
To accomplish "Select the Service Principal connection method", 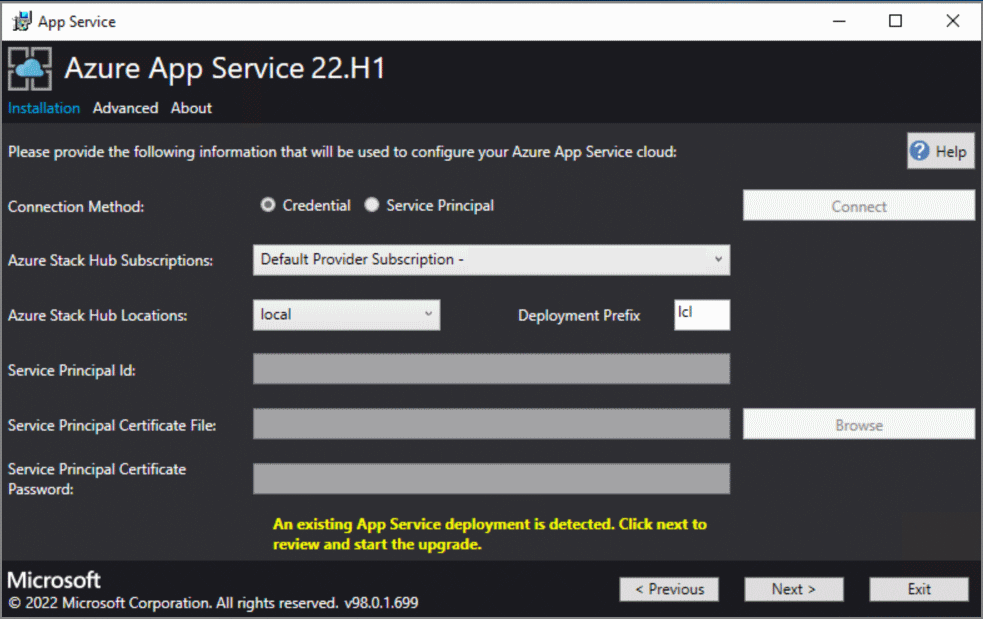I will click(372, 205).
